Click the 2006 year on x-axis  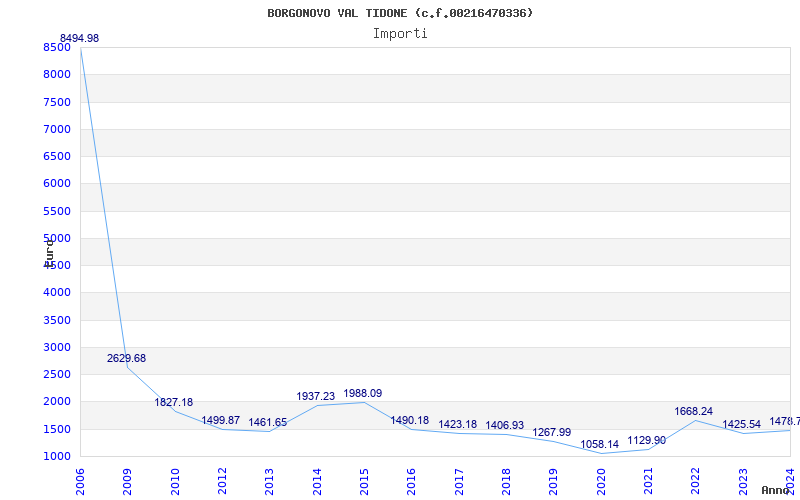(x=81, y=480)
